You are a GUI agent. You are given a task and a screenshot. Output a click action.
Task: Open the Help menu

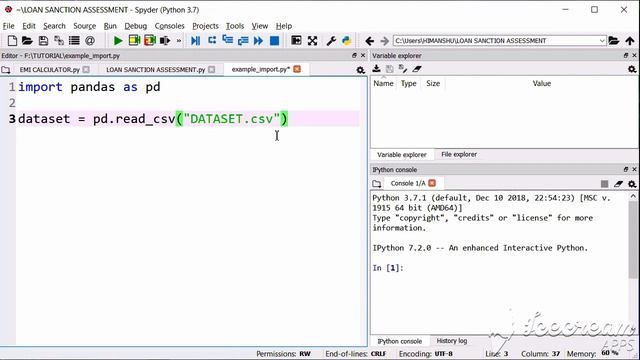pos(284,26)
